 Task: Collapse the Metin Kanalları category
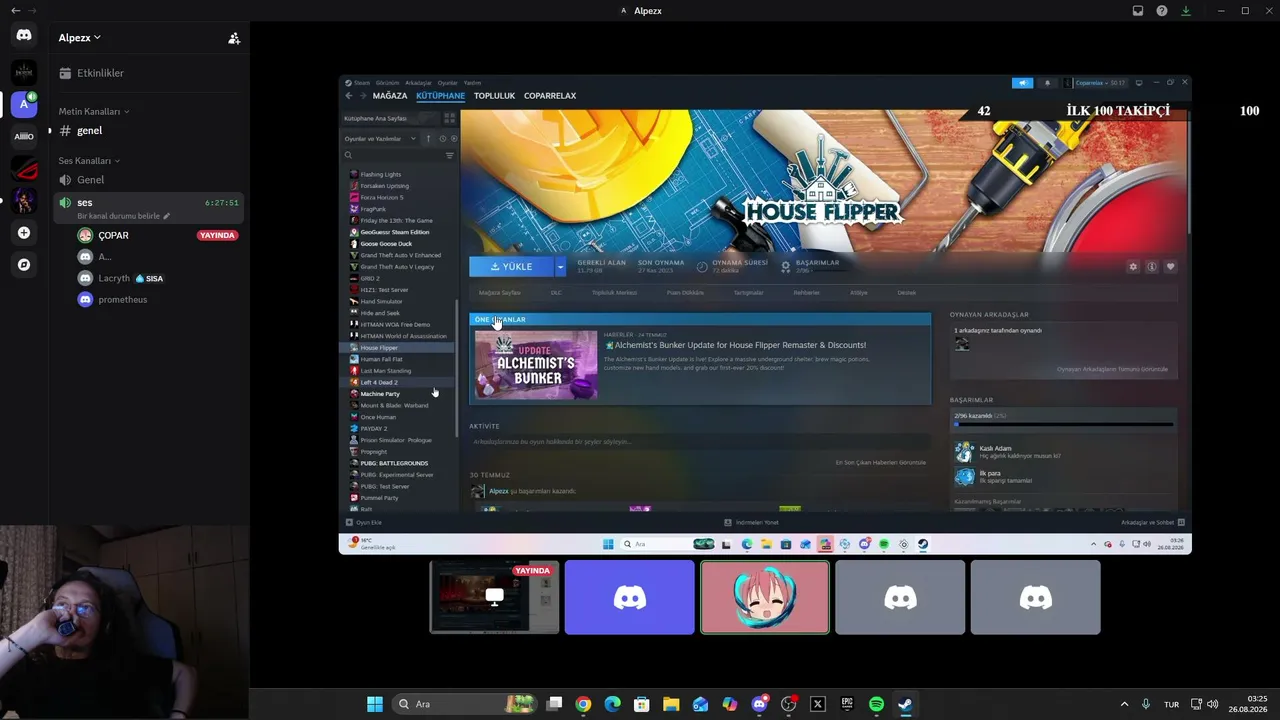[94, 111]
